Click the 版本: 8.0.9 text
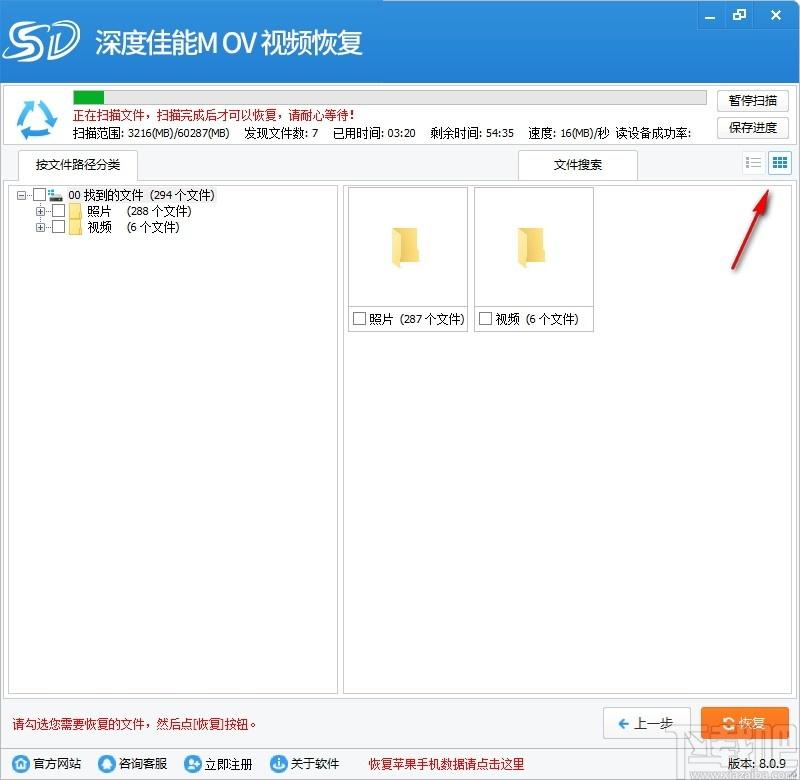The width and height of the screenshot is (800, 780). [757, 764]
